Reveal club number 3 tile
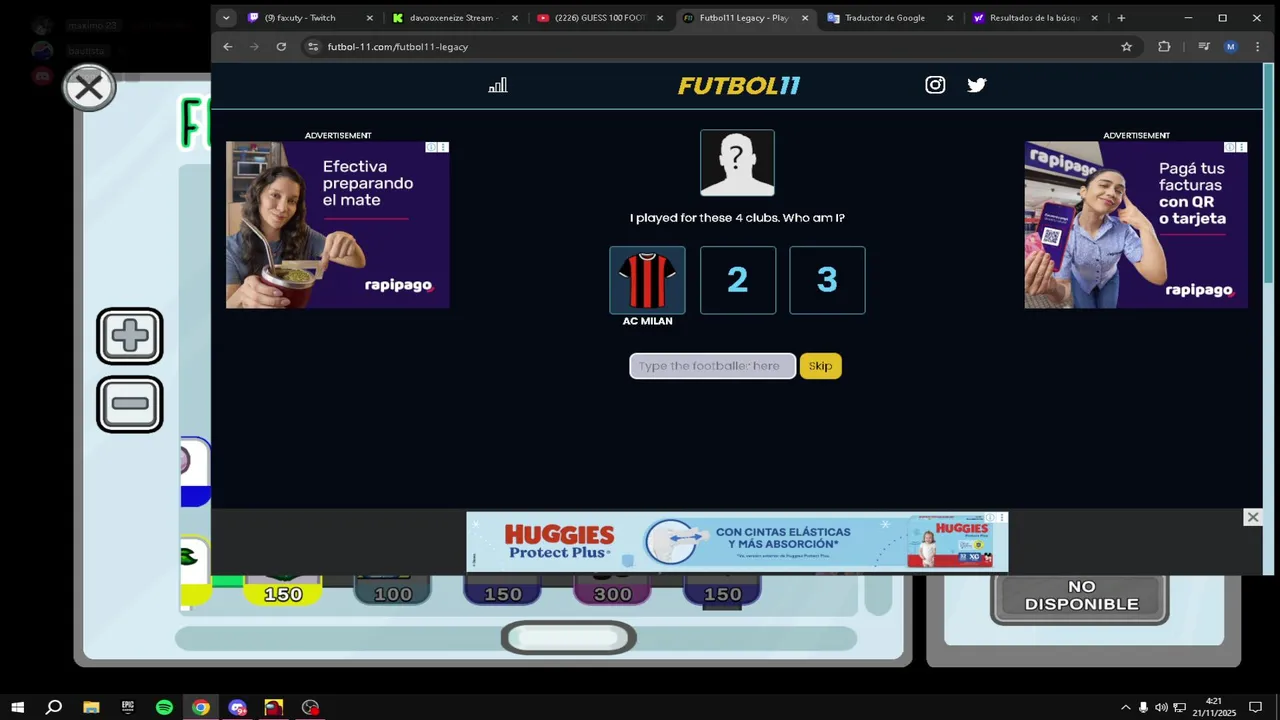Image resolution: width=1280 pixels, height=720 pixels. click(x=827, y=280)
